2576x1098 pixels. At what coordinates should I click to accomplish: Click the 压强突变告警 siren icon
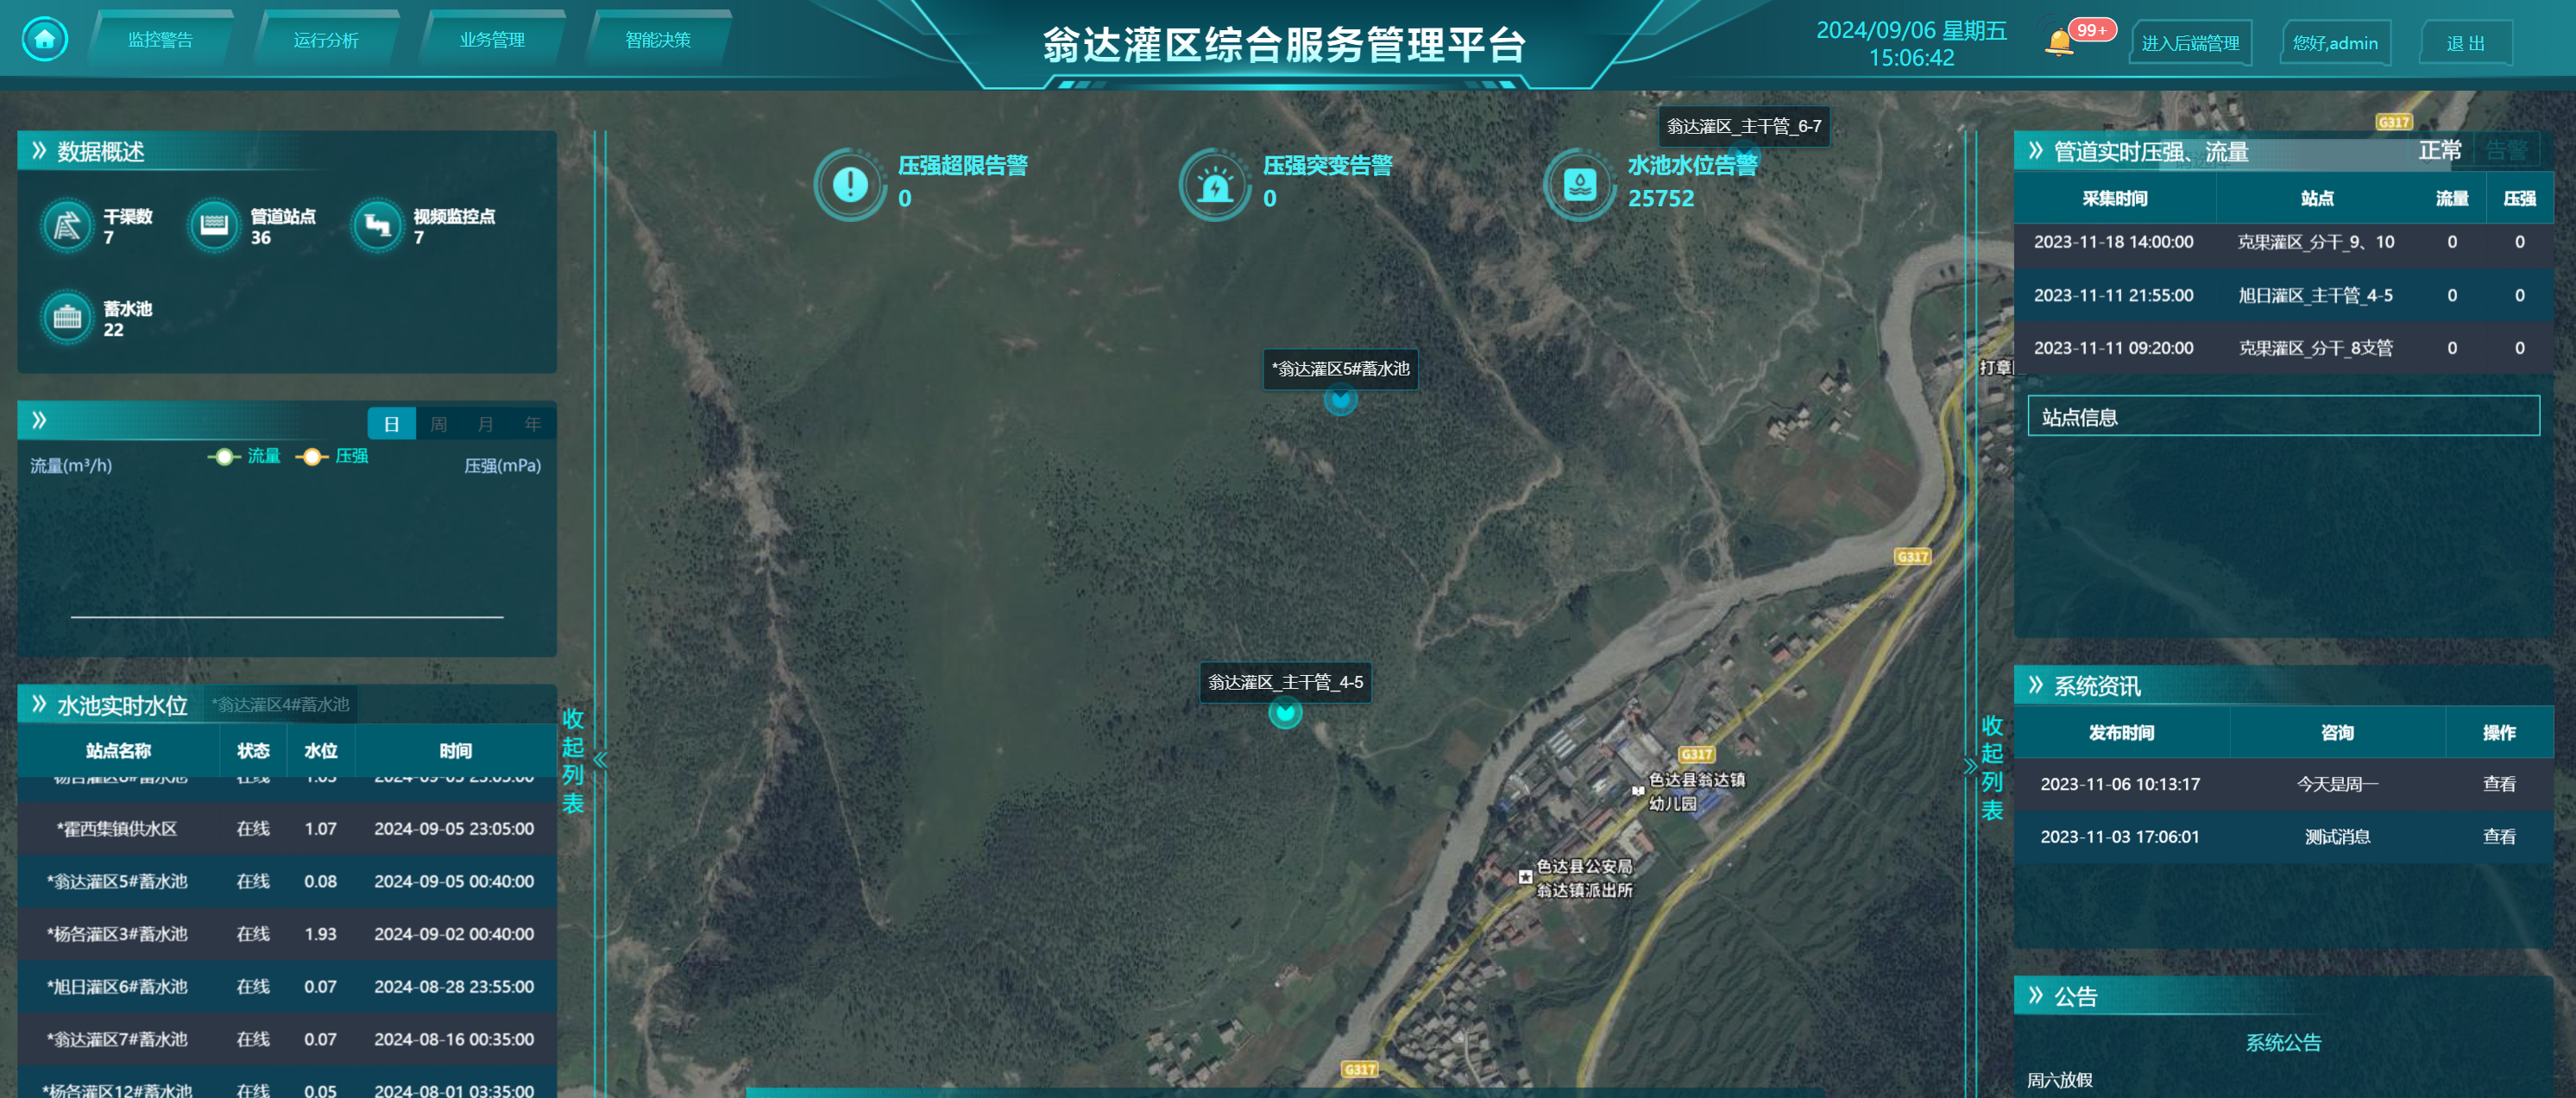pos(1215,184)
